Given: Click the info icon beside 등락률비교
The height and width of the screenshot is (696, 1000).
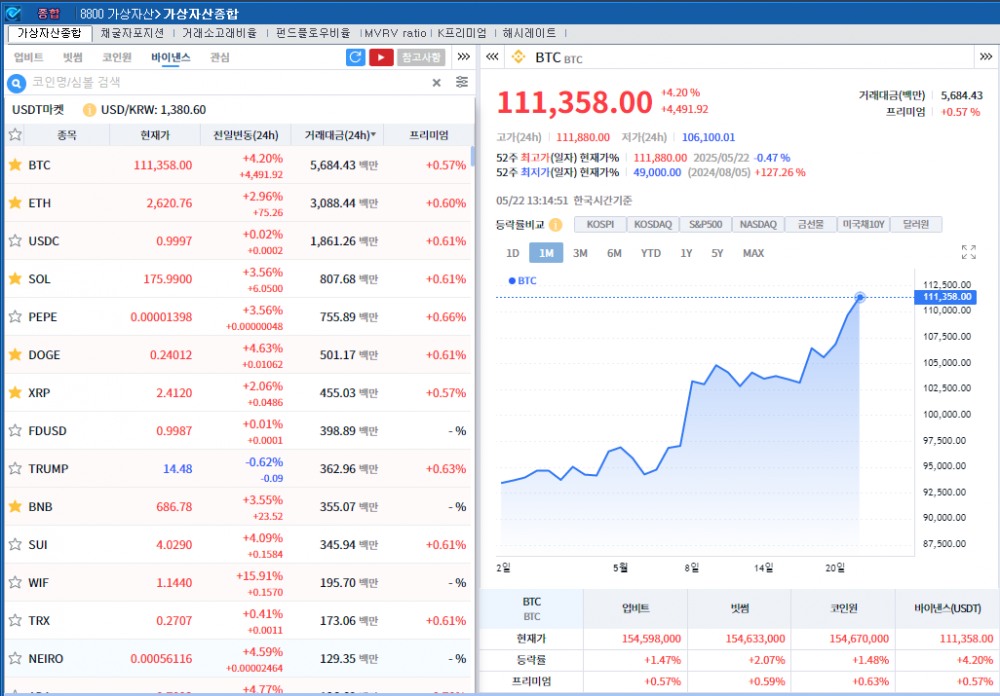Looking at the screenshot, I should [557, 224].
